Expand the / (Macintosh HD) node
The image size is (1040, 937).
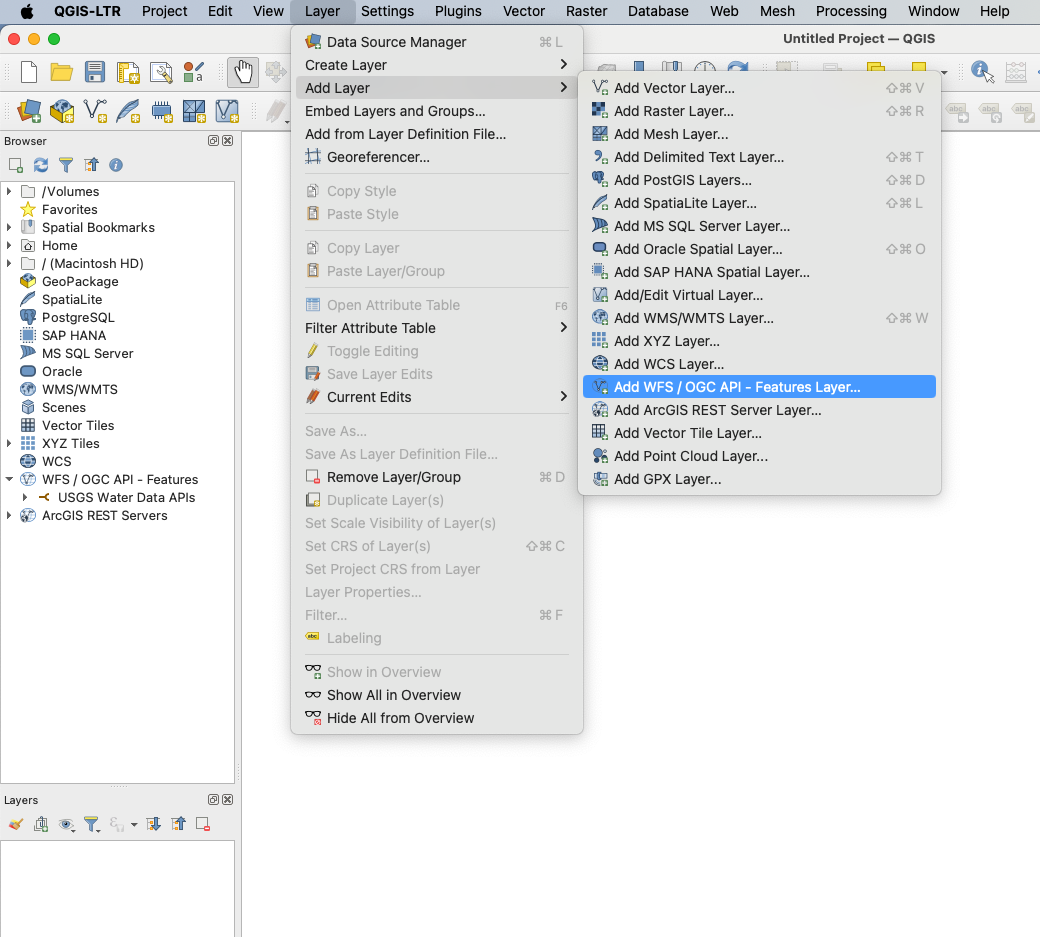click(9, 263)
